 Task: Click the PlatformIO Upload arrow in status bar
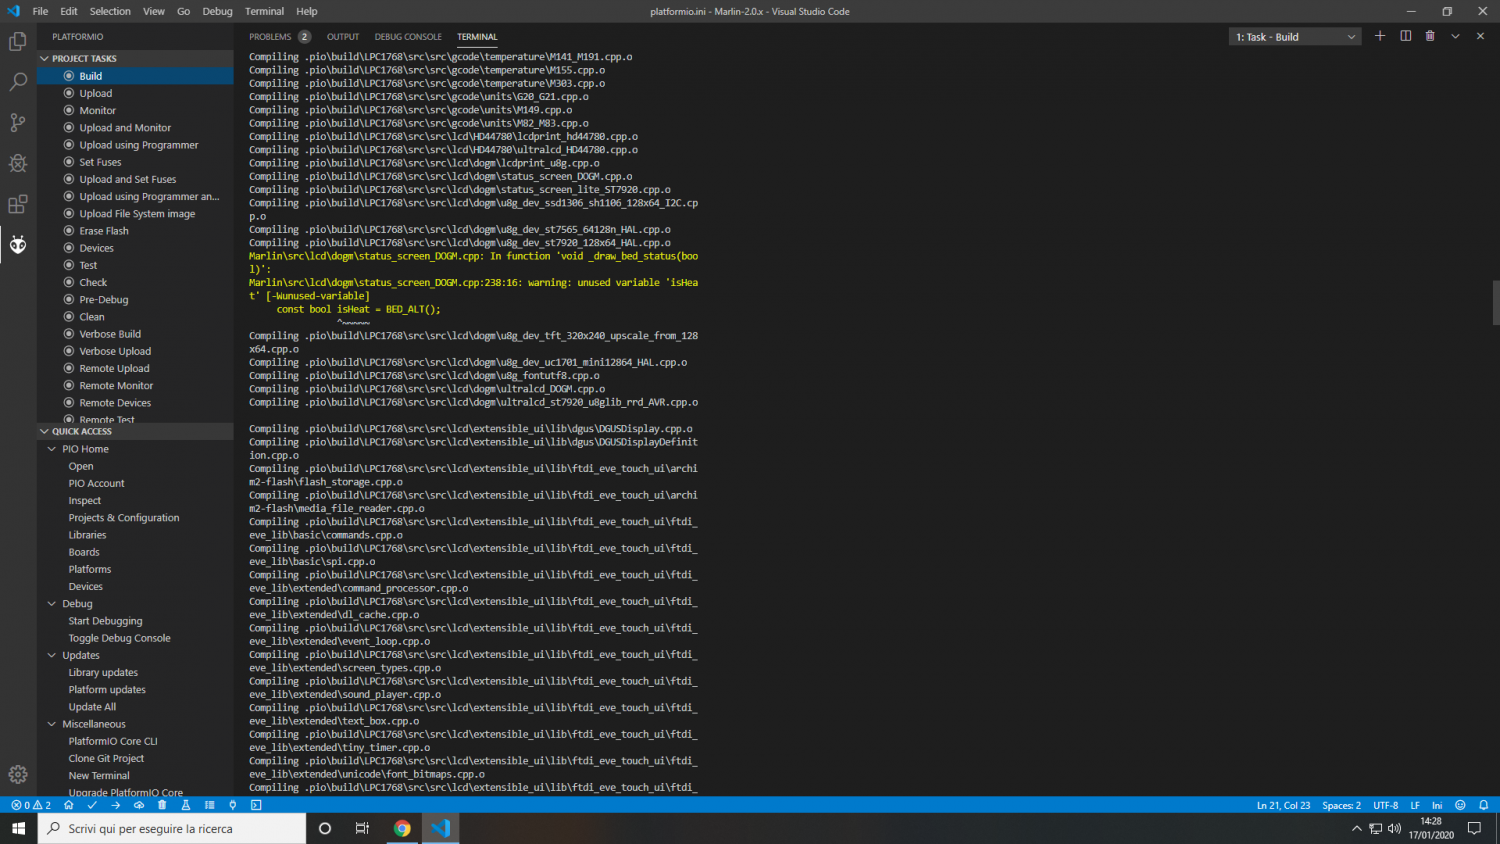pos(115,805)
